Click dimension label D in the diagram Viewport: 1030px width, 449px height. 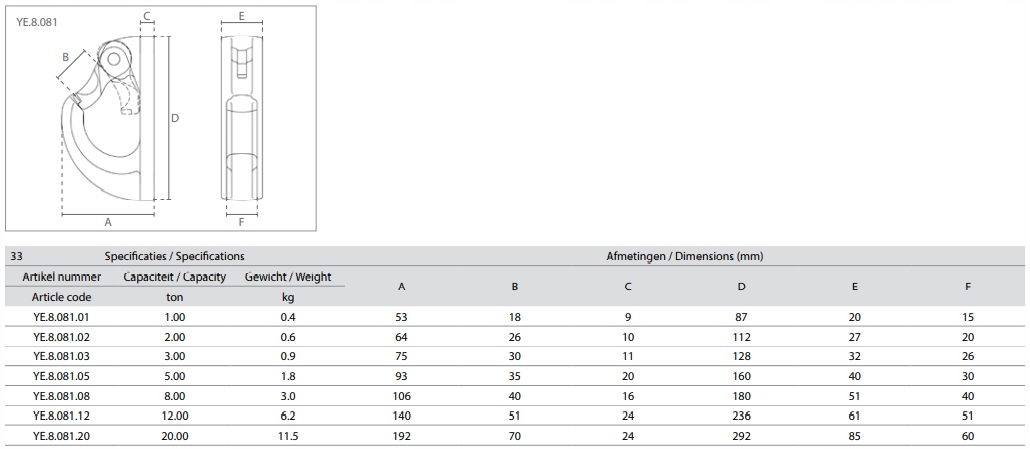coord(175,118)
